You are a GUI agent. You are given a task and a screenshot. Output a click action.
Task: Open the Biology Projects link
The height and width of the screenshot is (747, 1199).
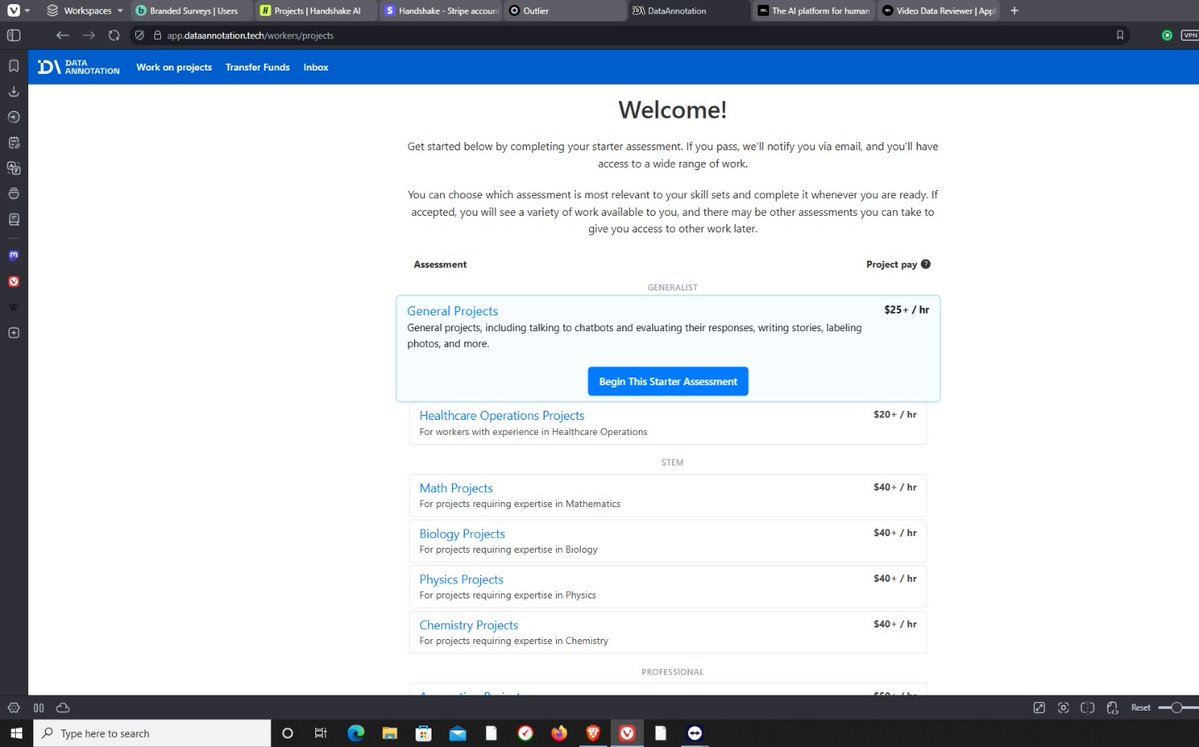[462, 534]
